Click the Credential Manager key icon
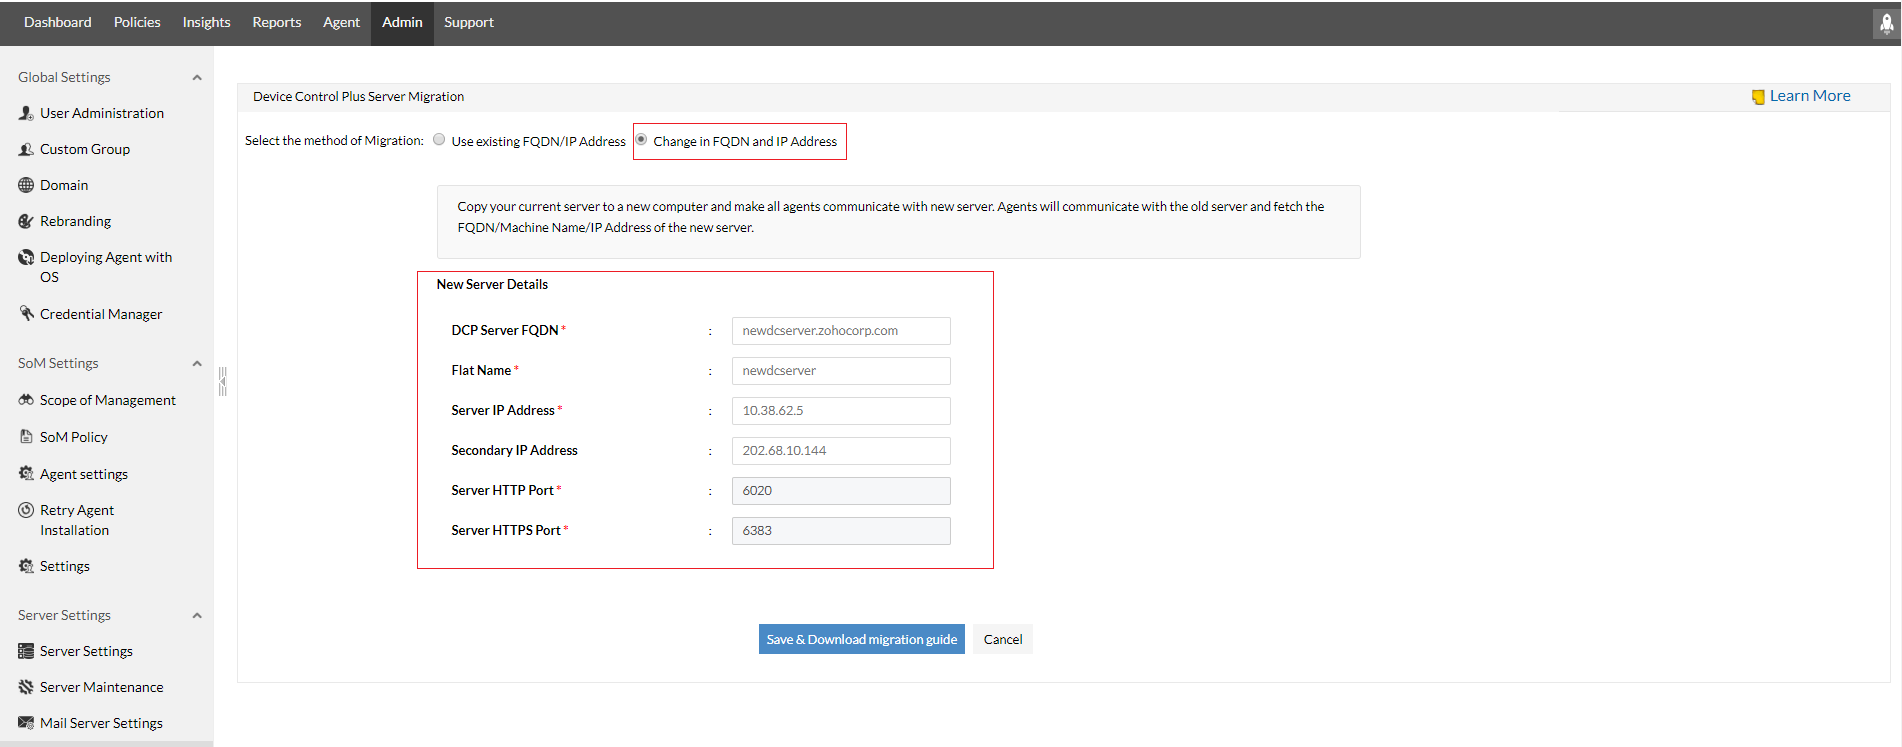This screenshot has width=1902, height=747. [x=26, y=313]
